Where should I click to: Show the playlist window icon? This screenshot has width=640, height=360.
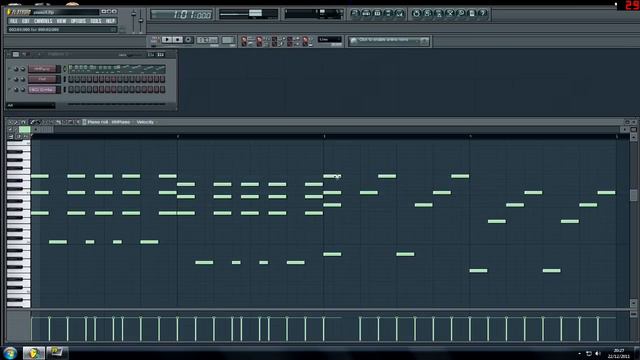[355, 13]
